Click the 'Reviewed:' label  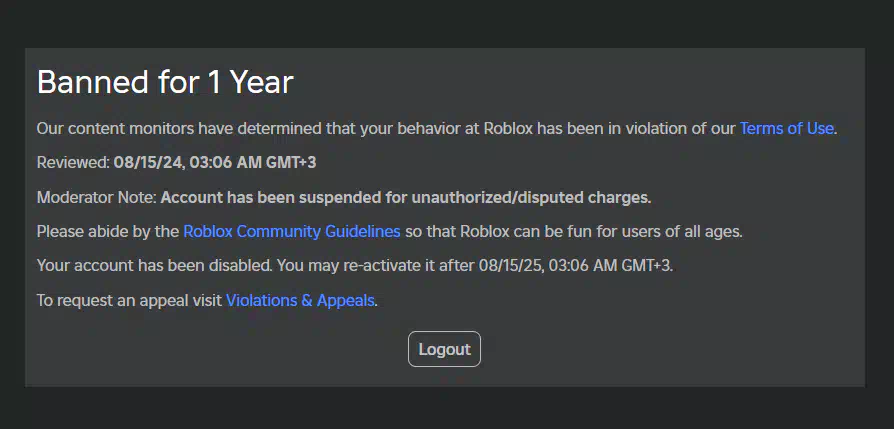tap(73, 163)
